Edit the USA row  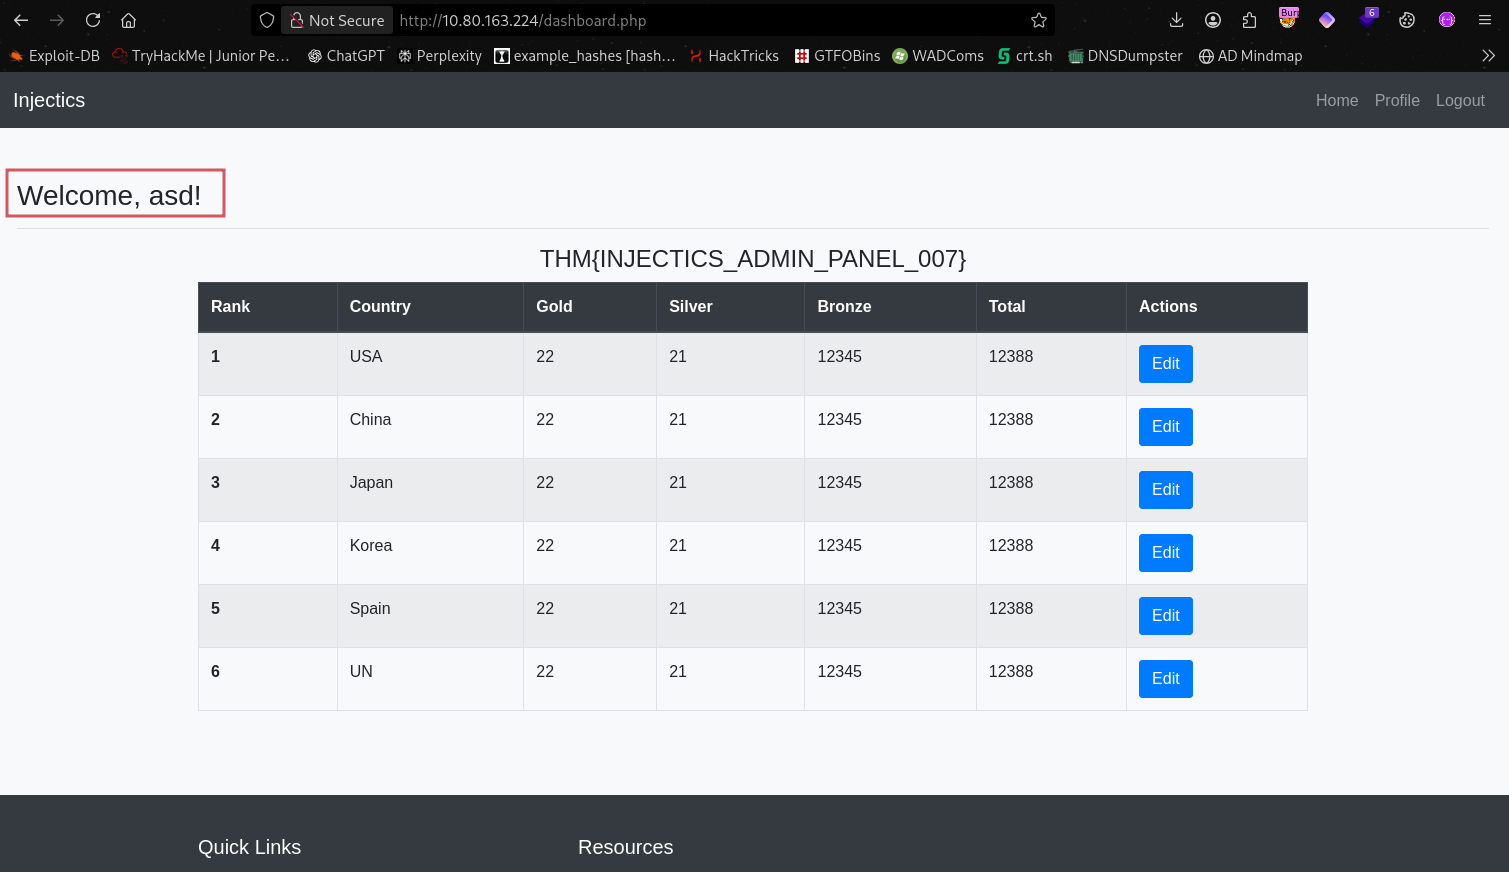click(1165, 364)
